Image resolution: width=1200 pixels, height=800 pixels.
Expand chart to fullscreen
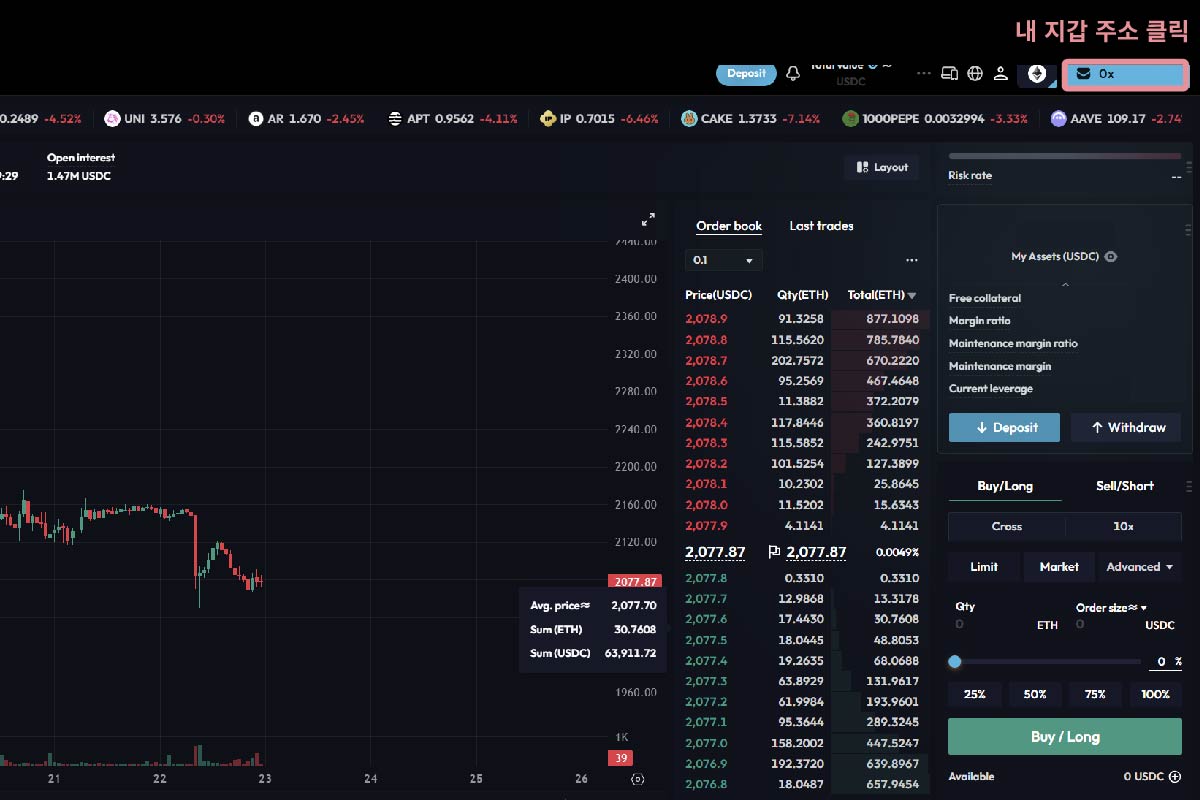pos(648,219)
